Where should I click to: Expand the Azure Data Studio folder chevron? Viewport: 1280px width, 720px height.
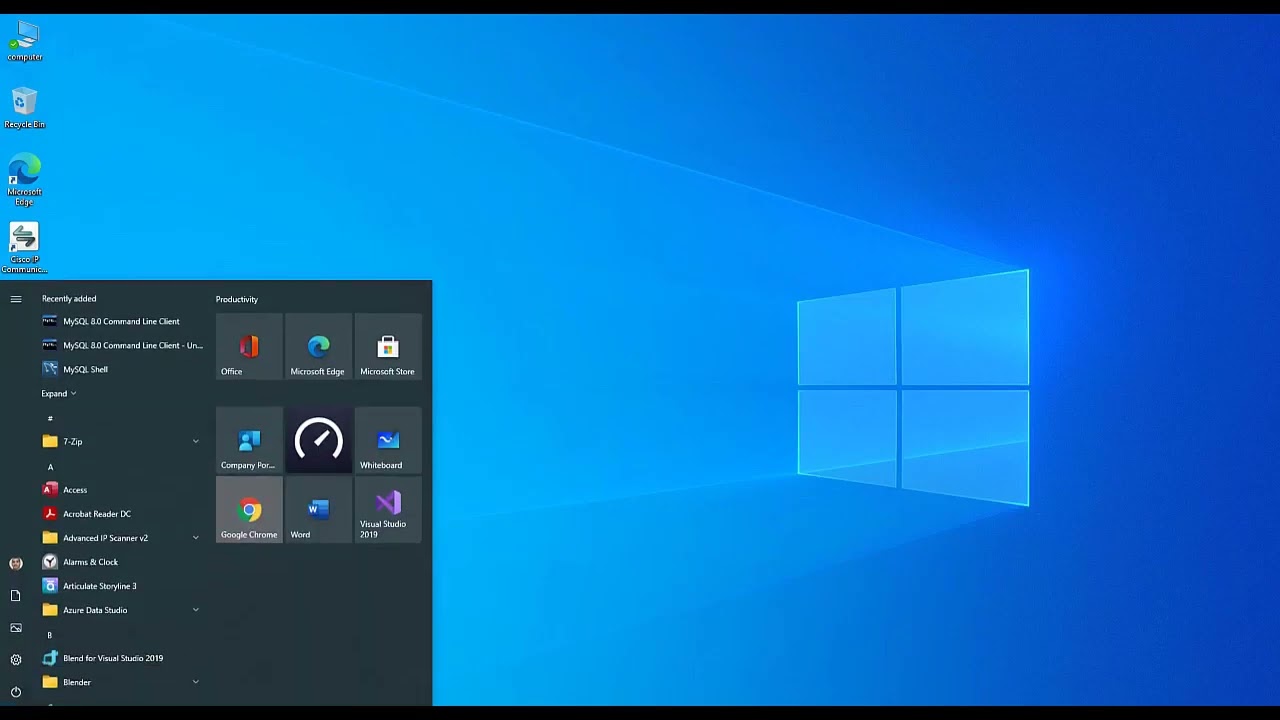coord(195,610)
